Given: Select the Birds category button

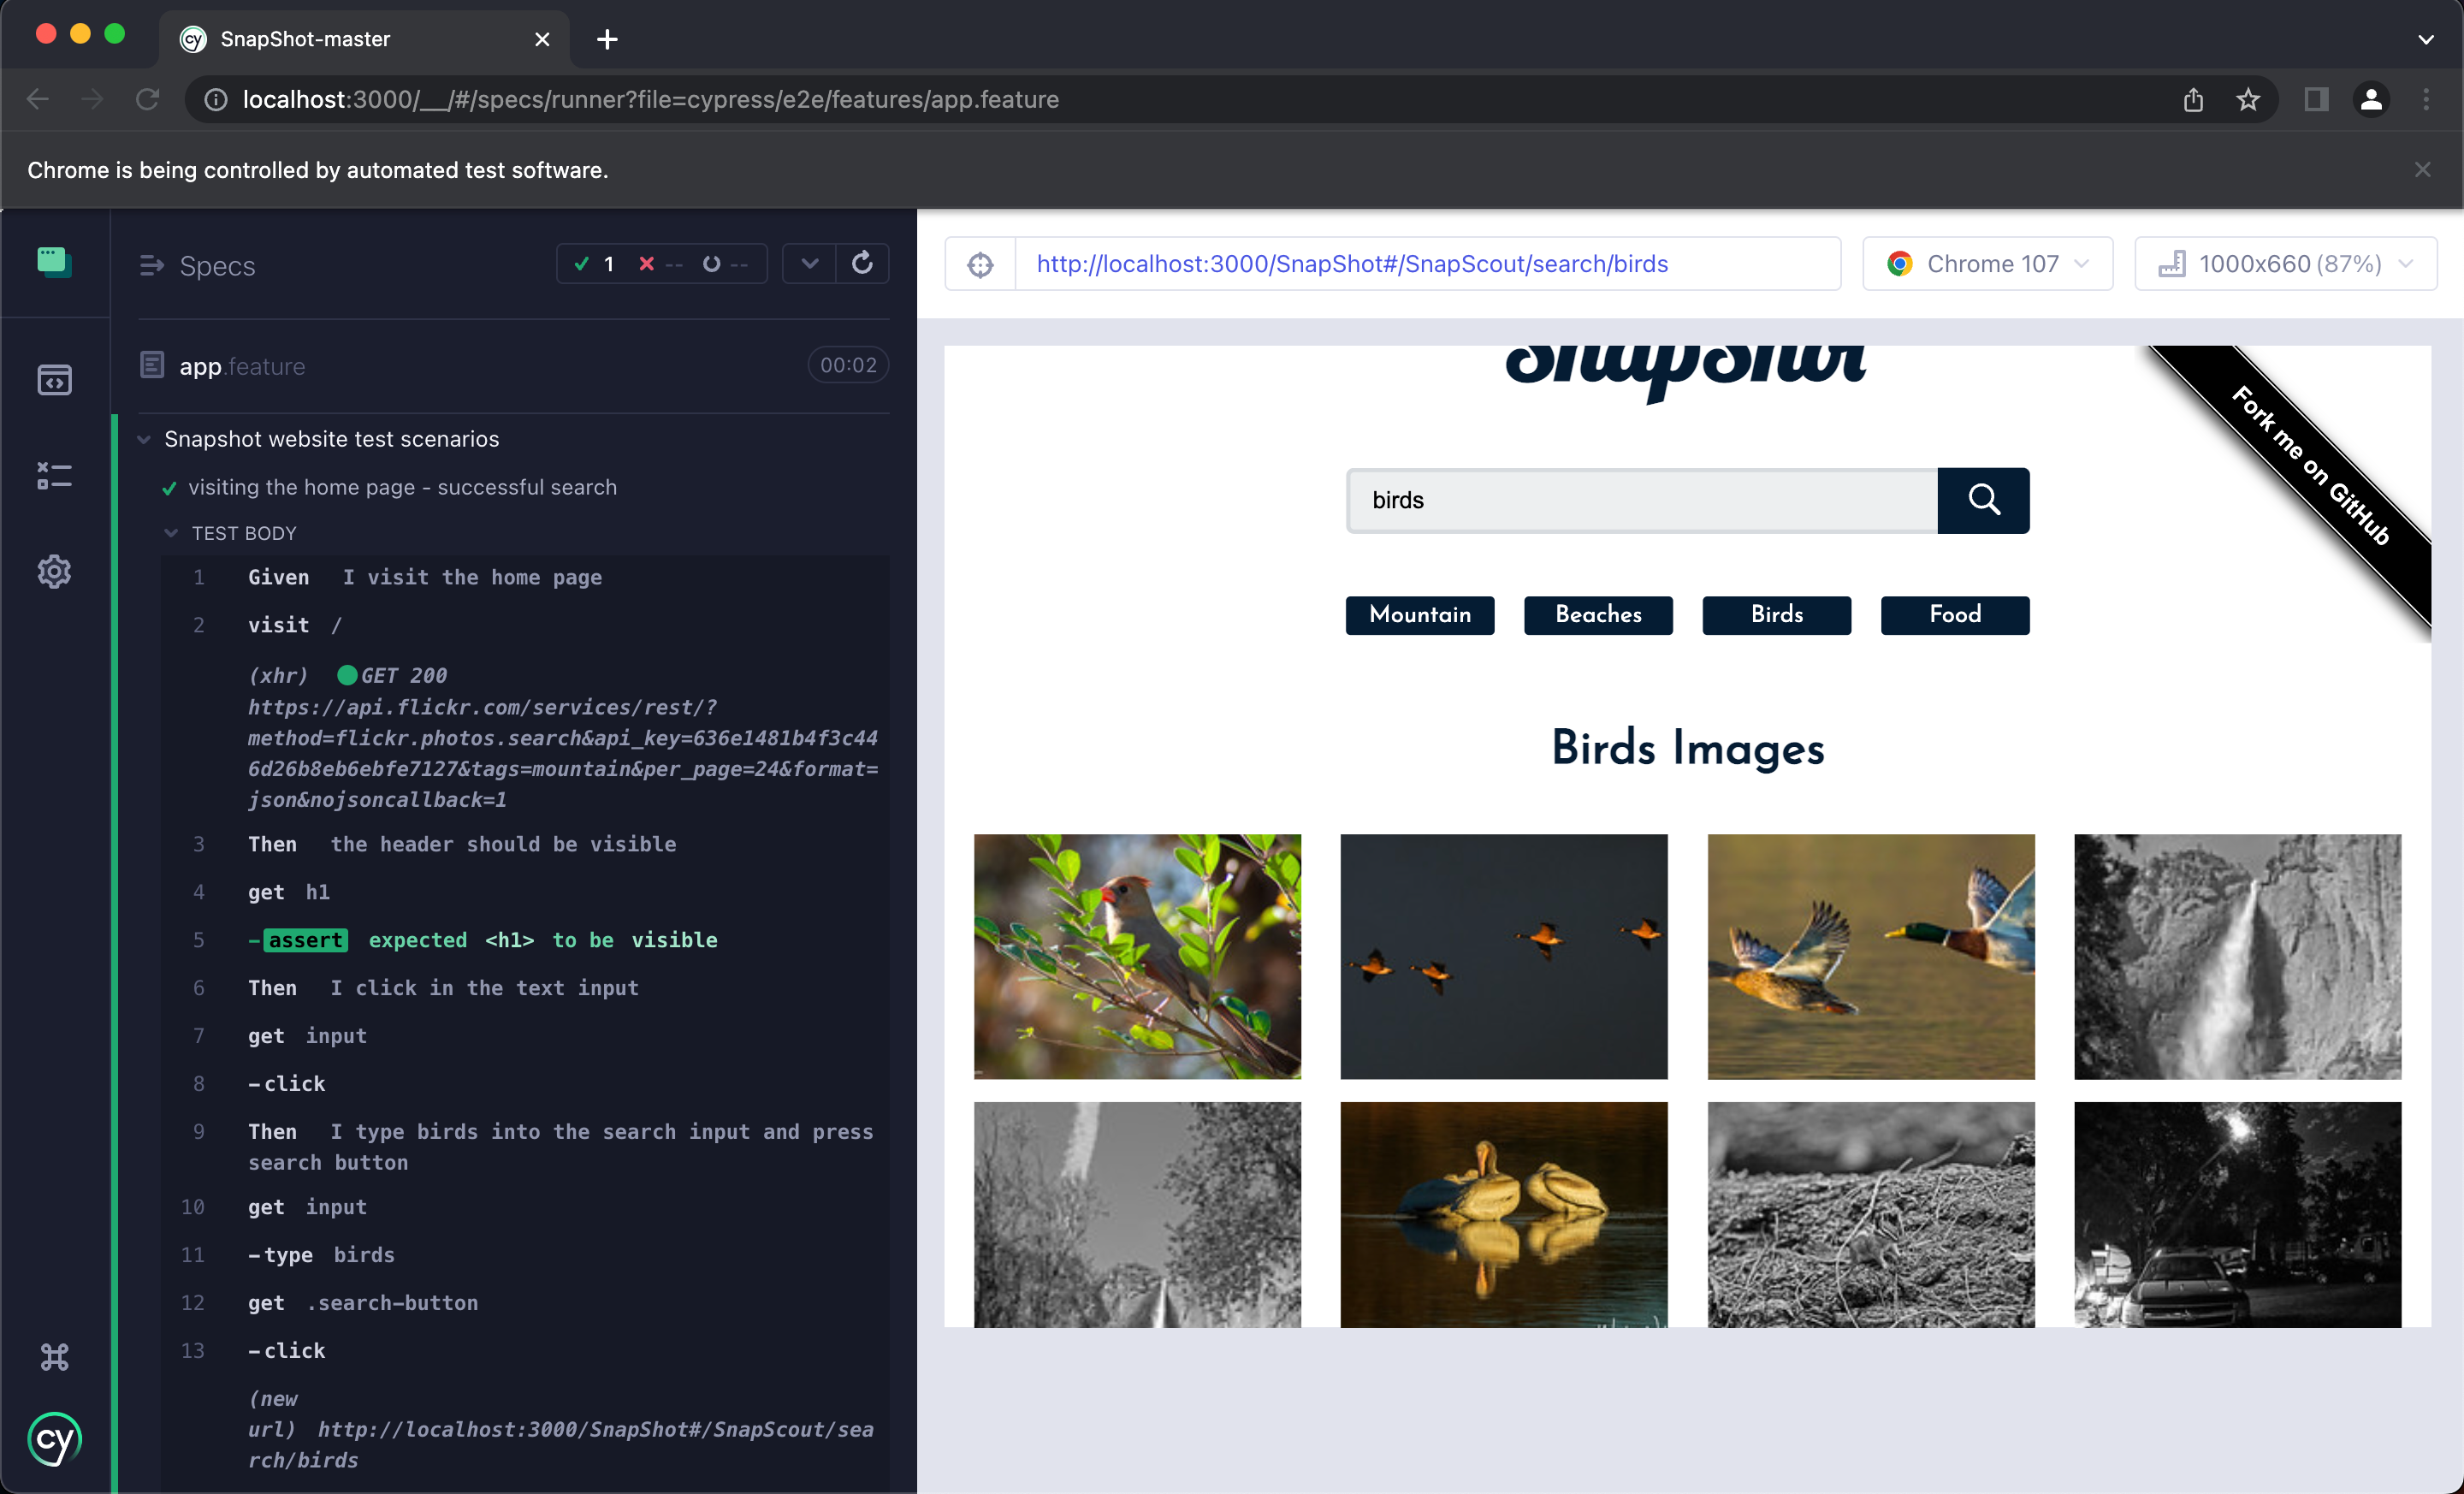Looking at the screenshot, I should [1776, 615].
